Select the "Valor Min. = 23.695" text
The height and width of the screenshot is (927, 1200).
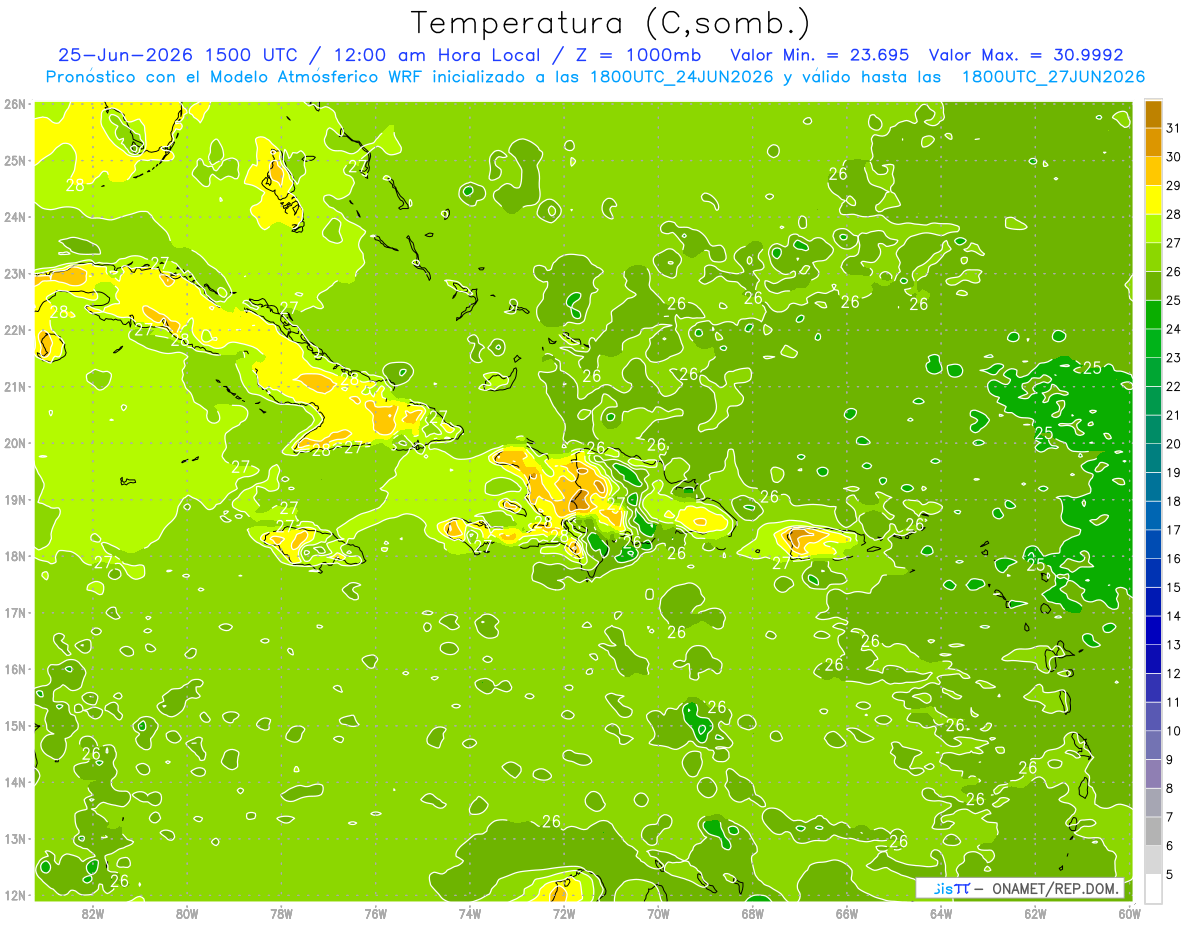(x=821, y=55)
